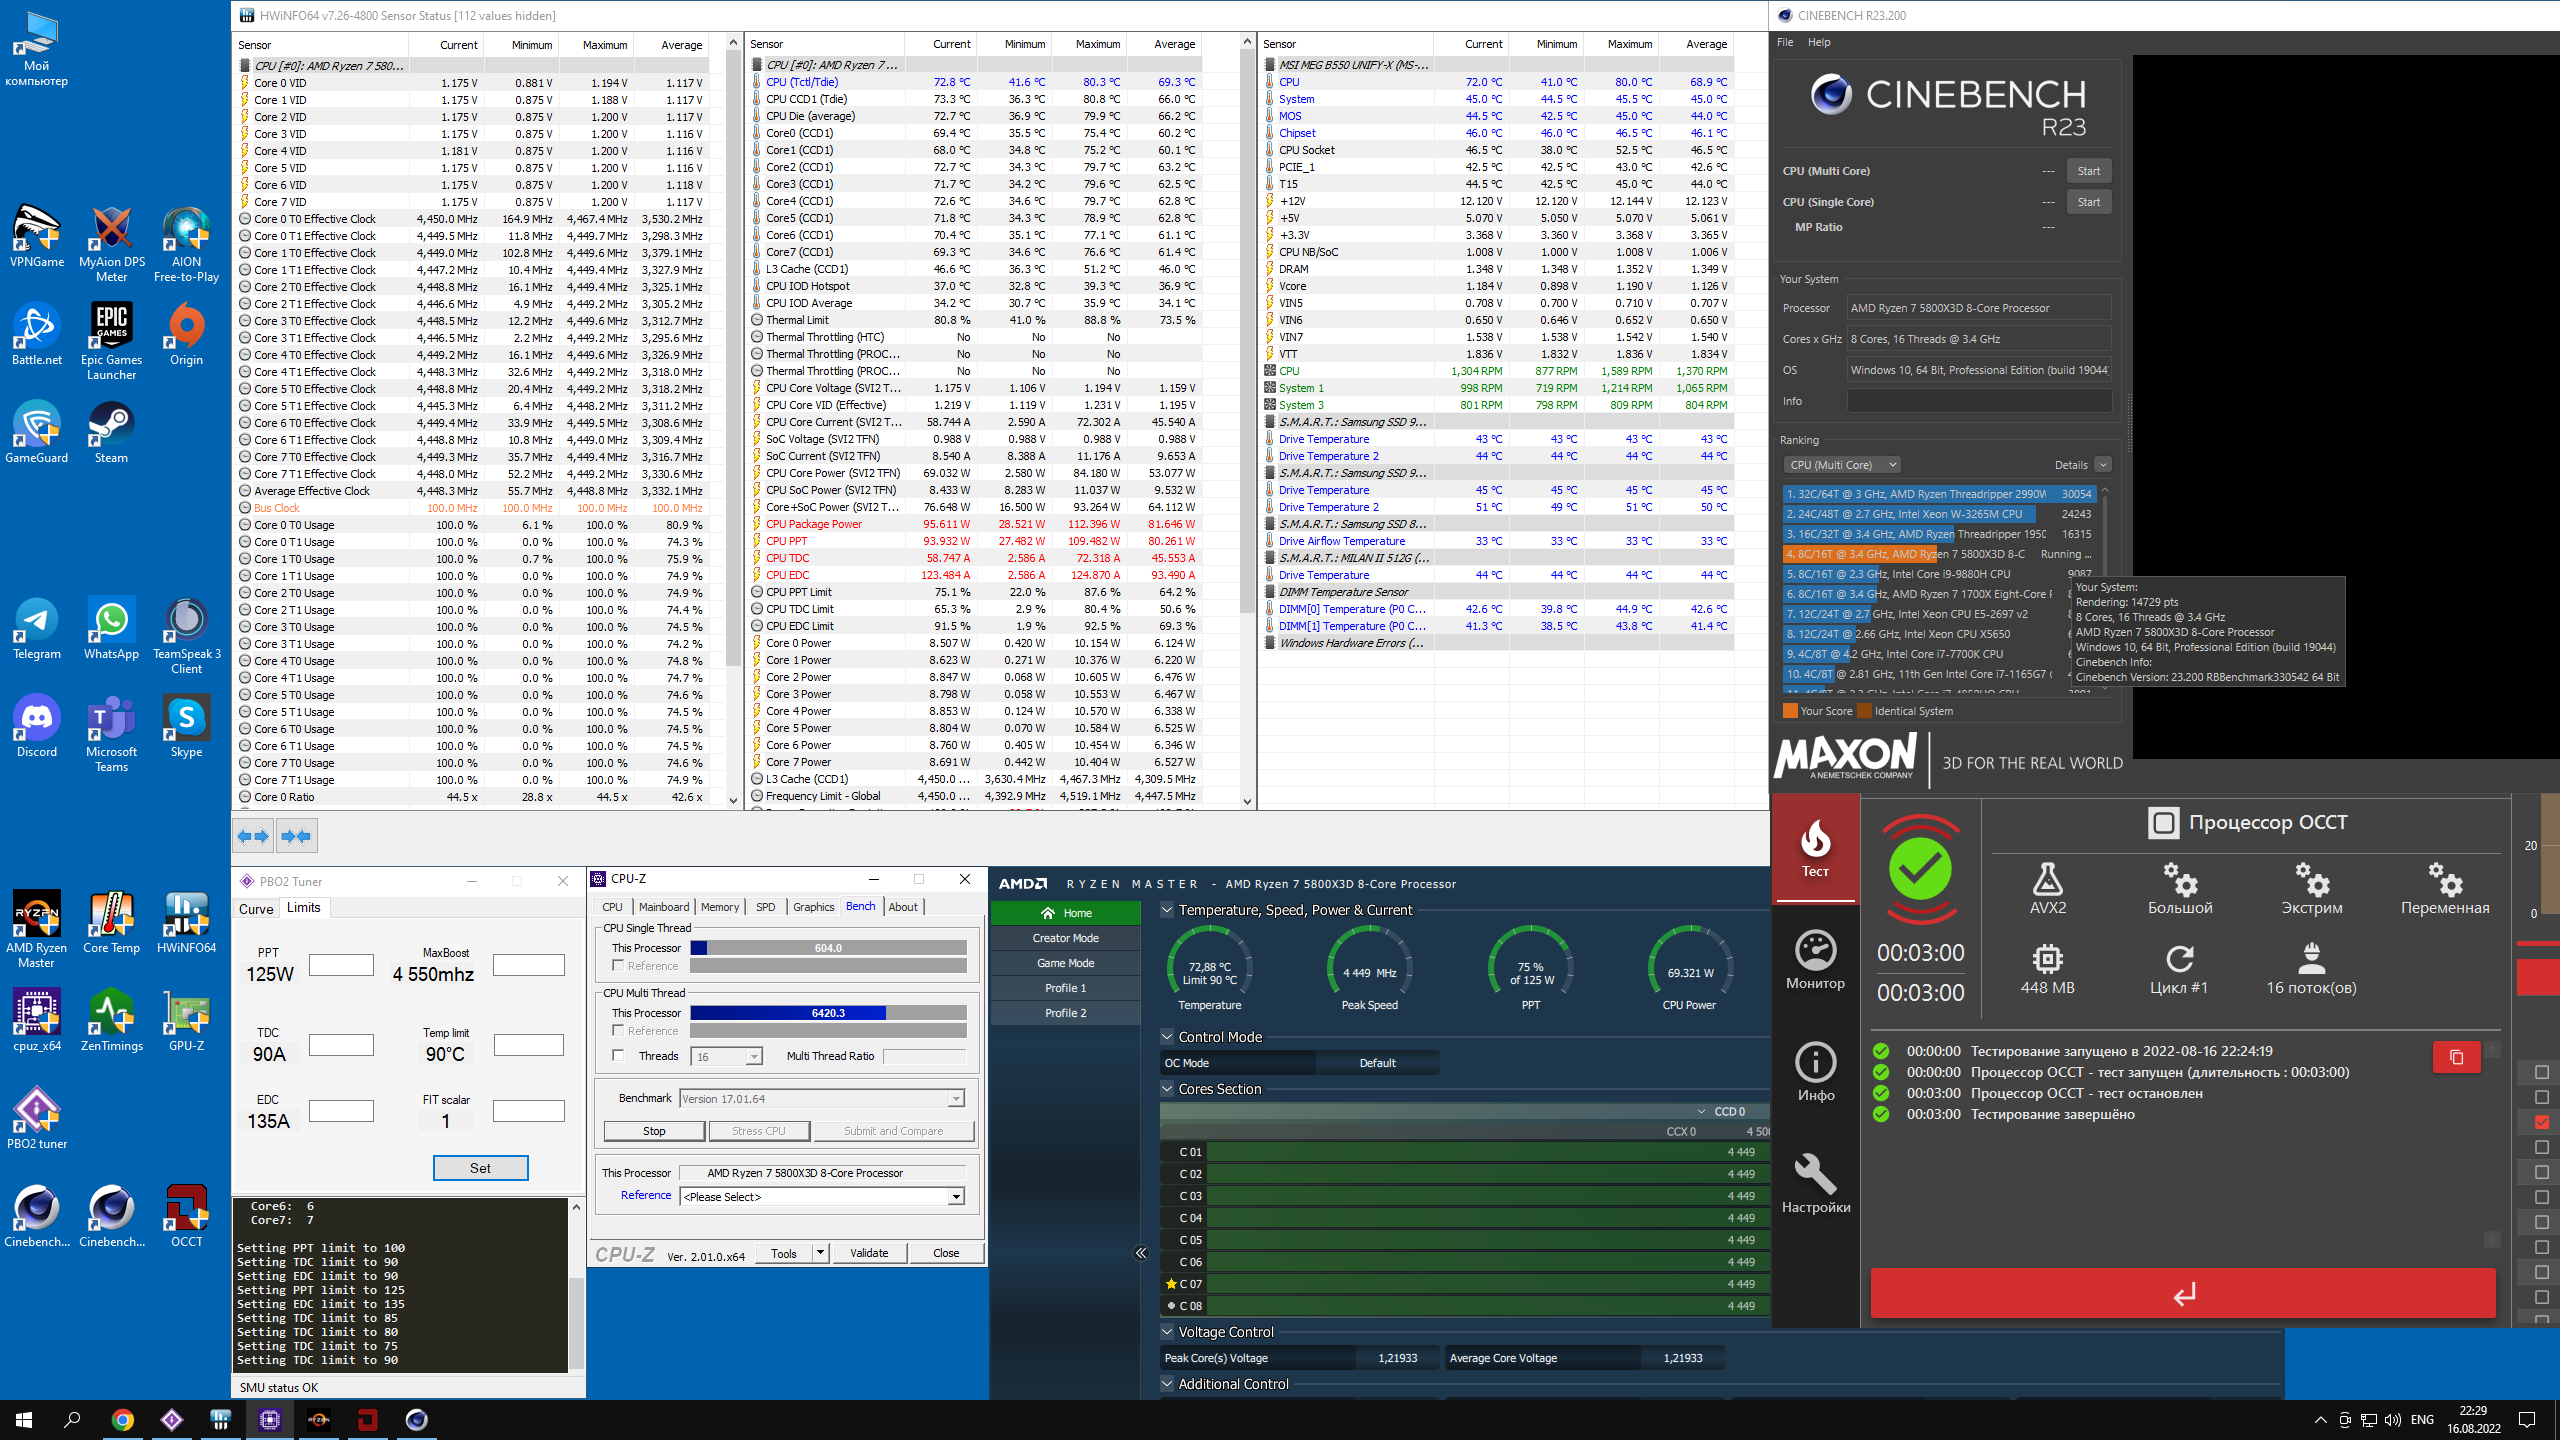Enable Multi Thread Reference checkbox in CPU-Z
The image size is (2560, 1440).
[618, 1030]
